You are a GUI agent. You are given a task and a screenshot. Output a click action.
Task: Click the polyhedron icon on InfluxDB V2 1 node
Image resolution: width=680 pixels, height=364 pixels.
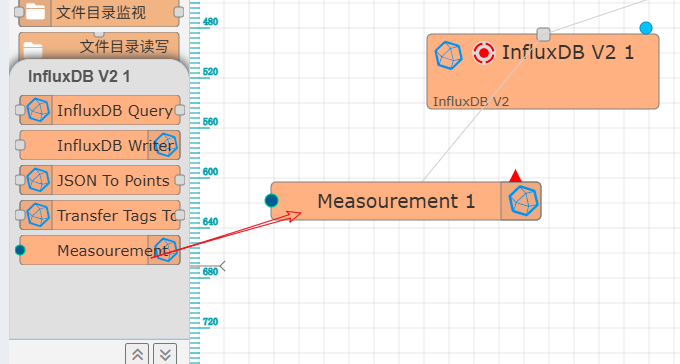pyautogui.click(x=448, y=55)
